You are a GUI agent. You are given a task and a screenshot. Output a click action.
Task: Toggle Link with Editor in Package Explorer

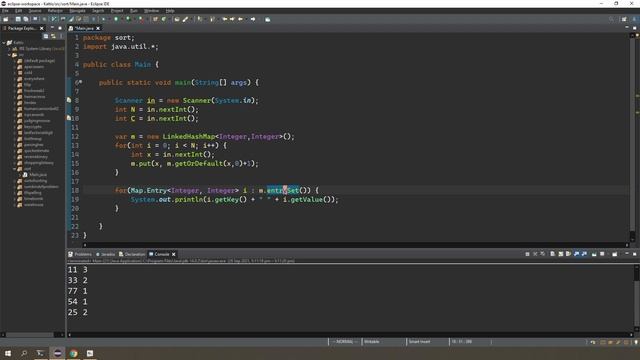pos(53,36)
